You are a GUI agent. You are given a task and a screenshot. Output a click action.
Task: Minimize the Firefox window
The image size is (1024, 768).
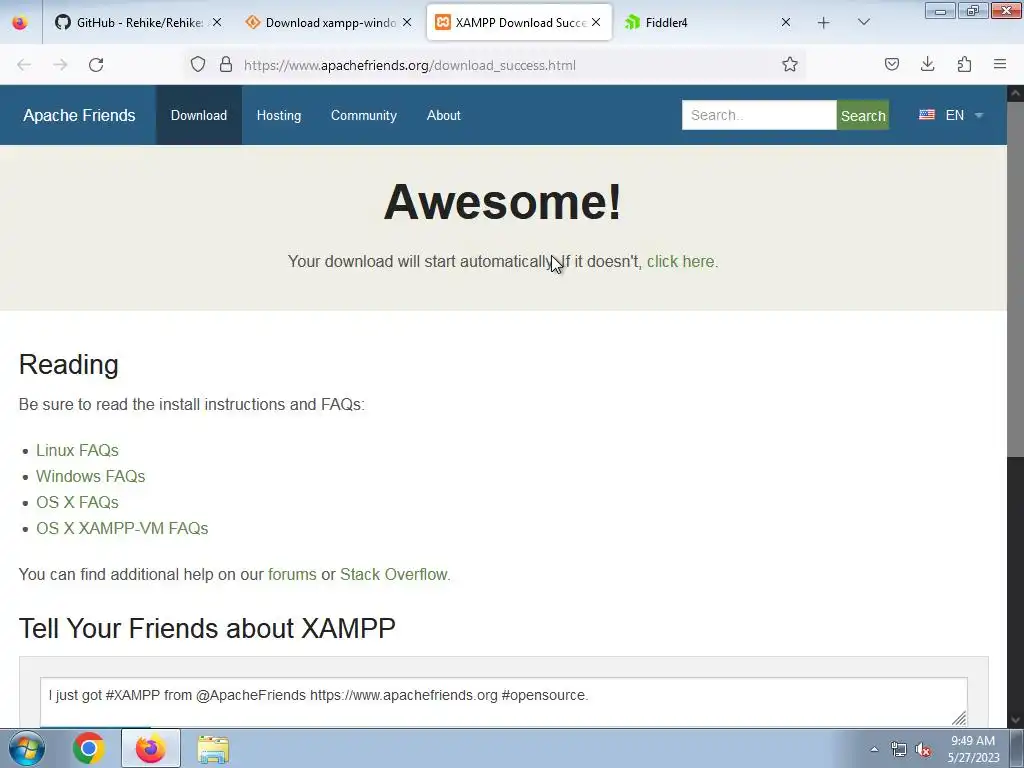[940, 11]
